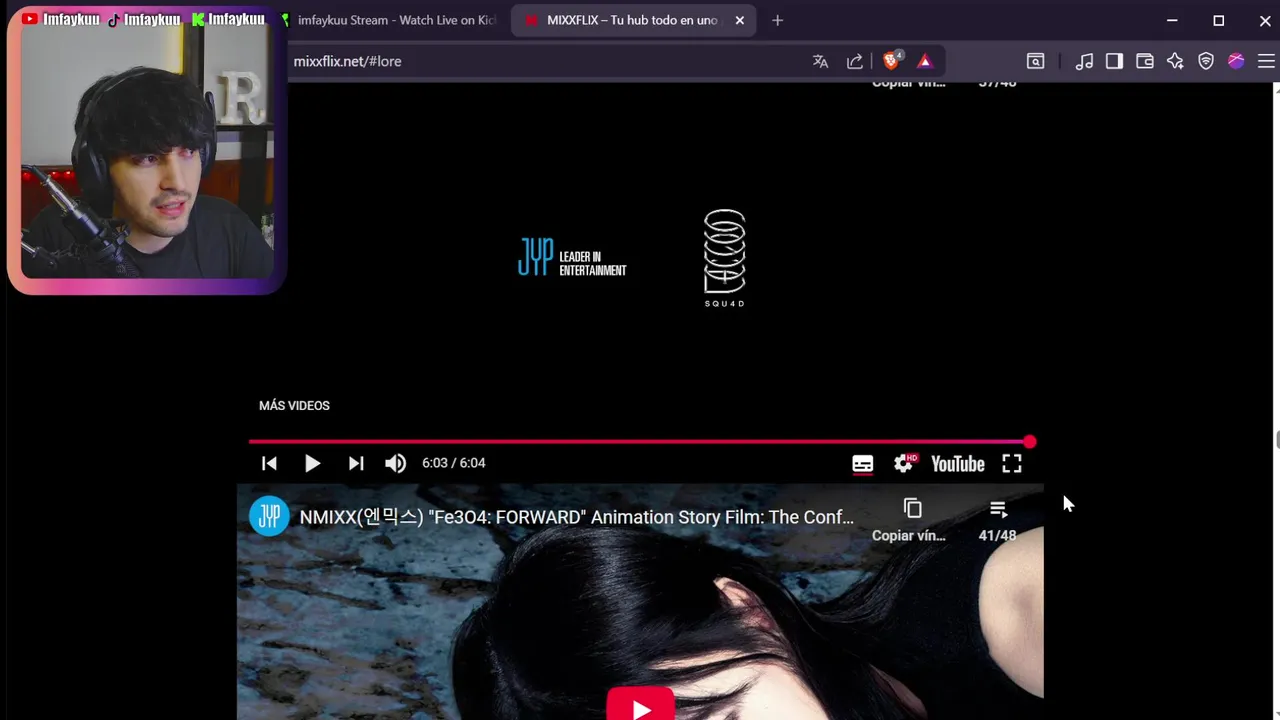This screenshot has height=720, width=1280.
Task: Select the MIXXFLIX tab
Action: [x=632, y=20]
